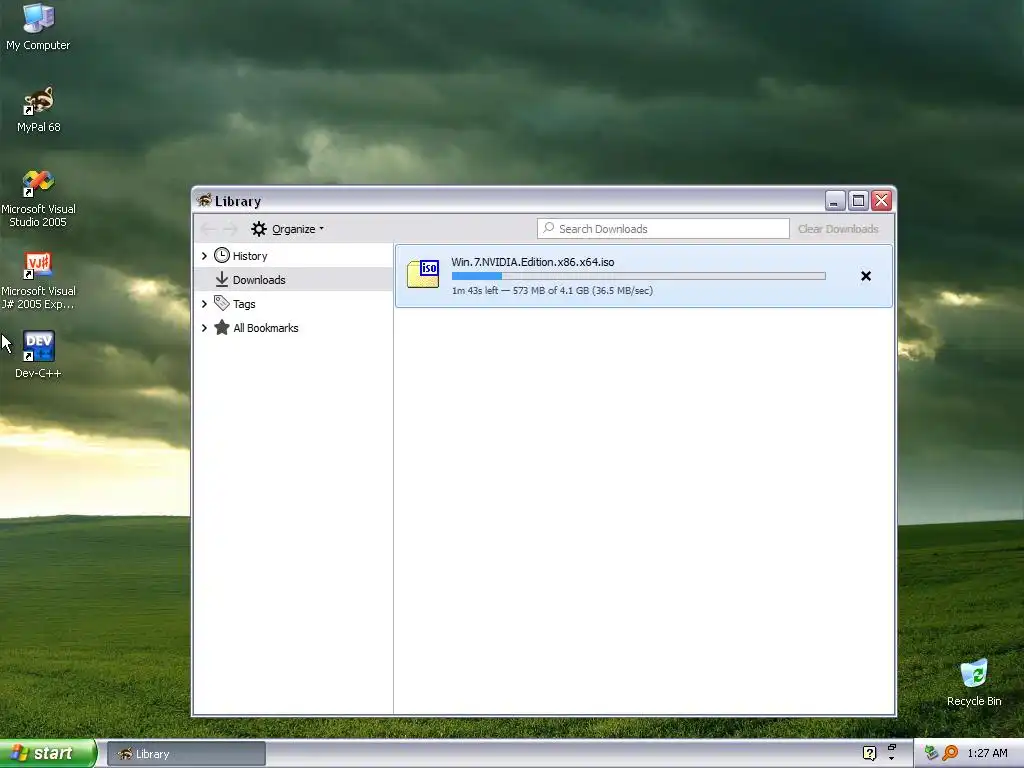Image resolution: width=1024 pixels, height=768 pixels.
Task: Select the Microsoft Visual J# 2005 Express shortcut
Action: pos(39,281)
